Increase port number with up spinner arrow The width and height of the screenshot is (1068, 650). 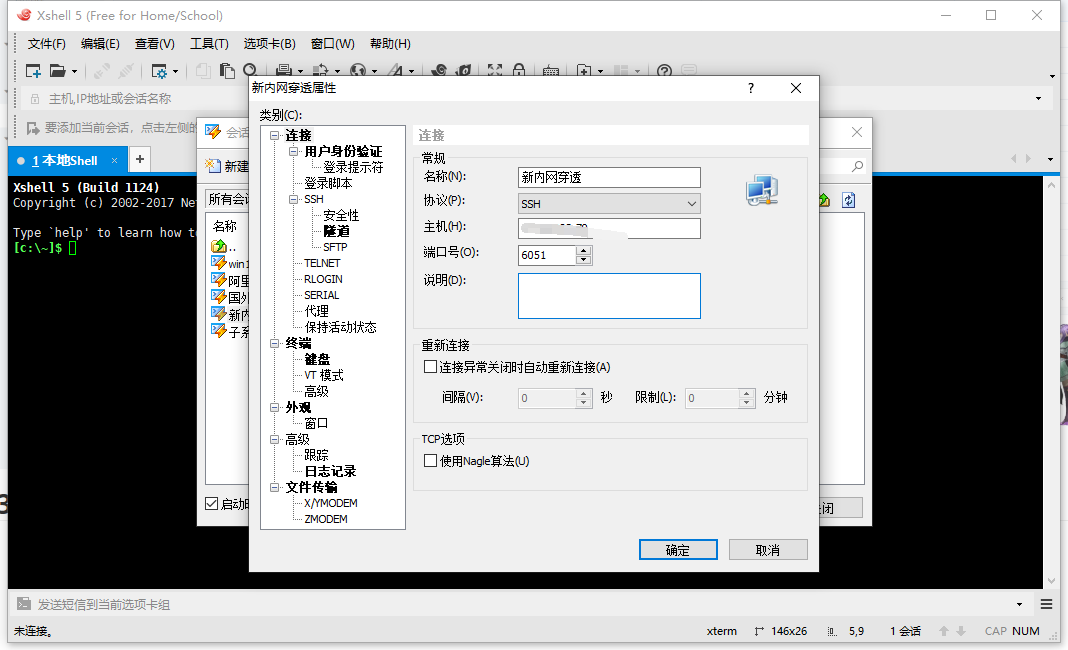(x=584, y=250)
